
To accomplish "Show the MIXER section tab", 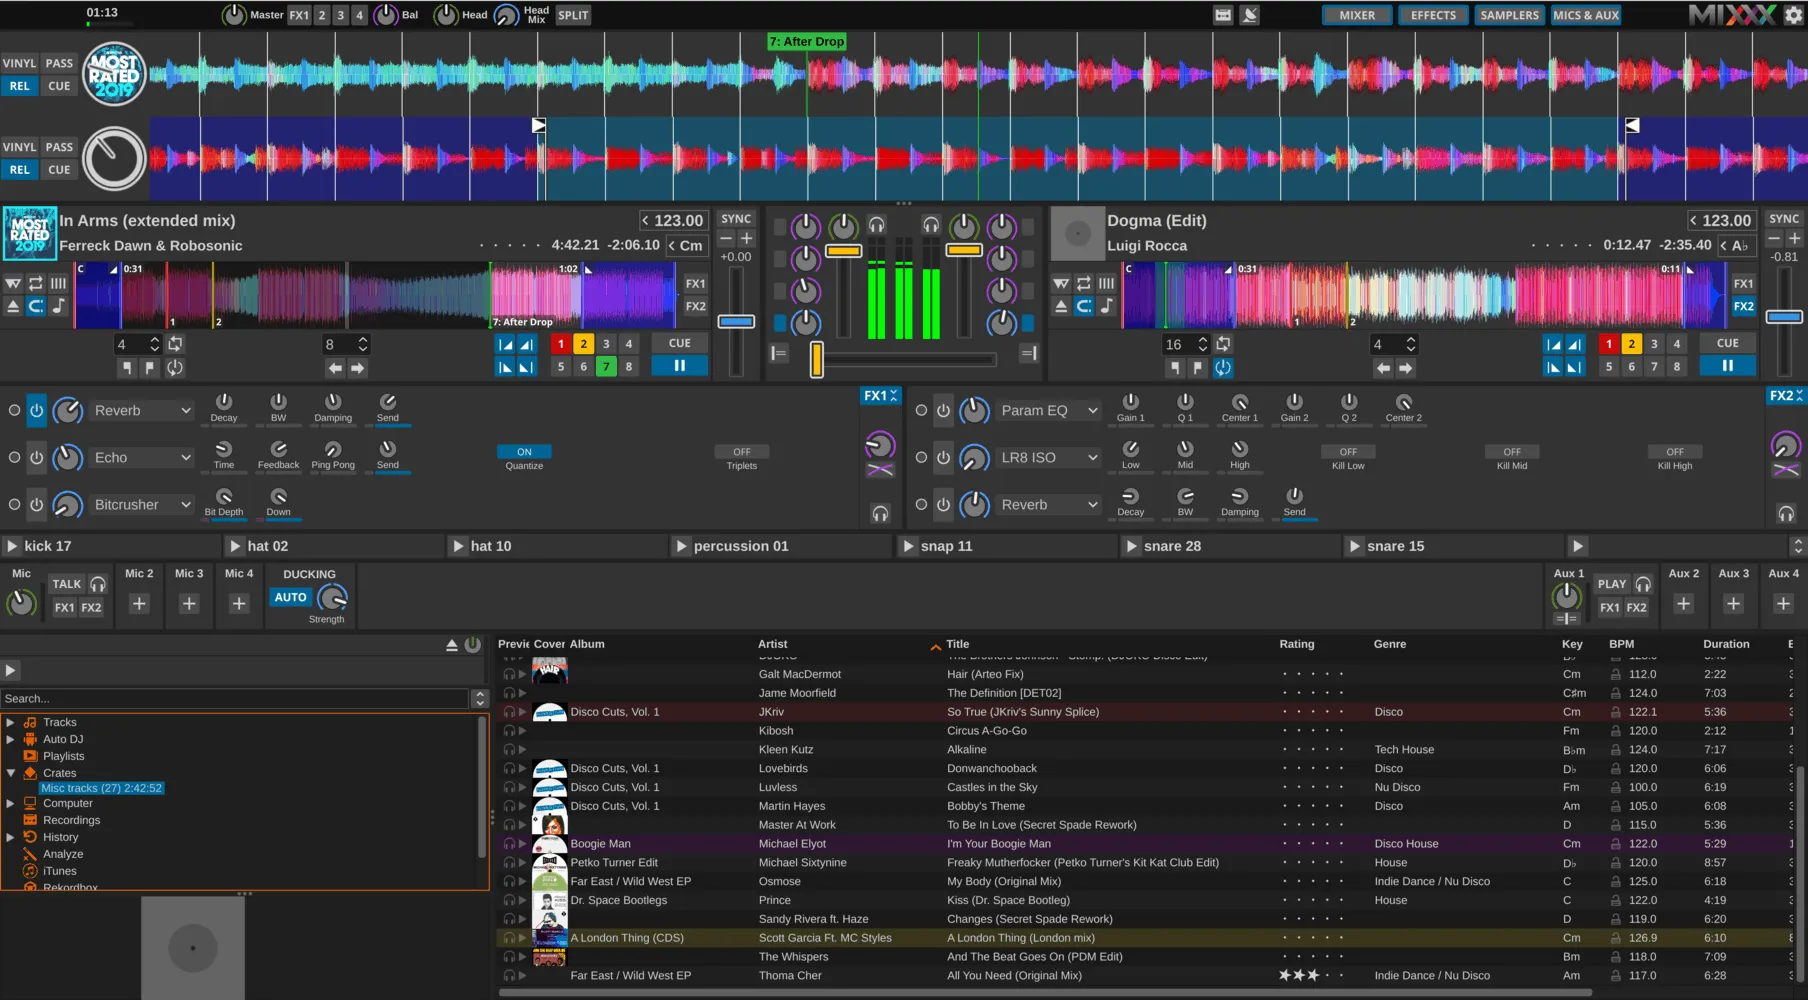I will [x=1357, y=15].
